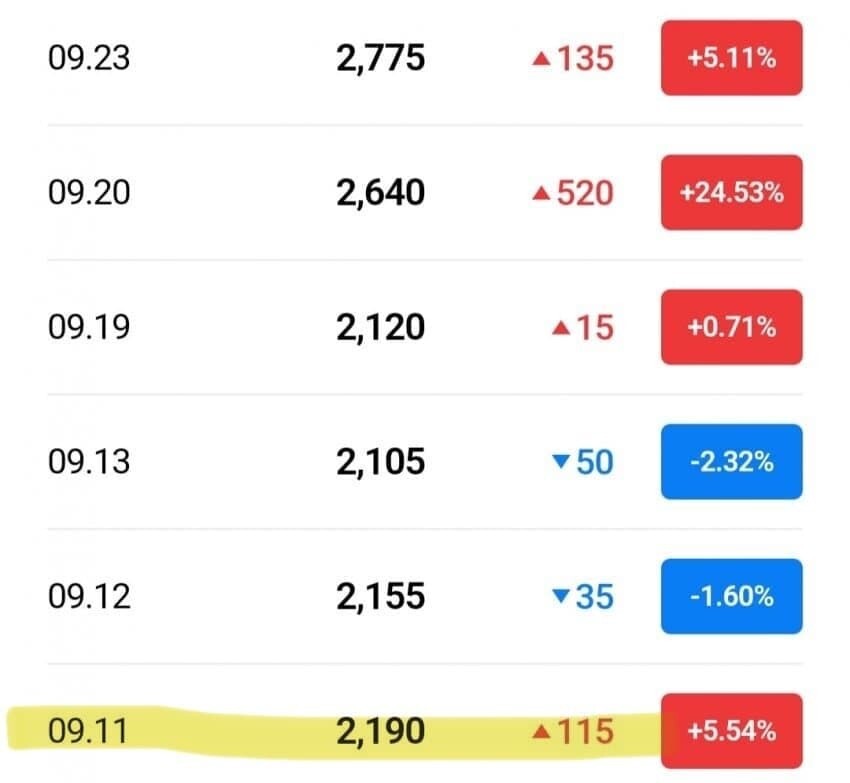Tap the 2,190 highlighted price

[x=380, y=731]
